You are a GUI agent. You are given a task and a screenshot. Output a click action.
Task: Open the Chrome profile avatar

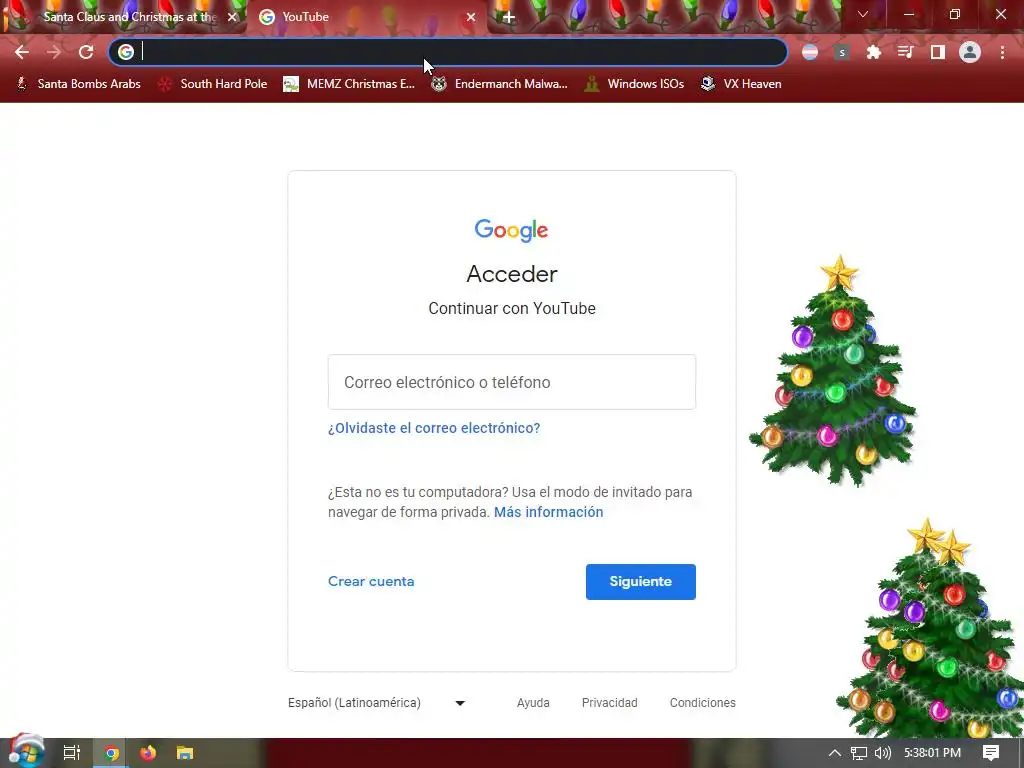[x=970, y=52]
